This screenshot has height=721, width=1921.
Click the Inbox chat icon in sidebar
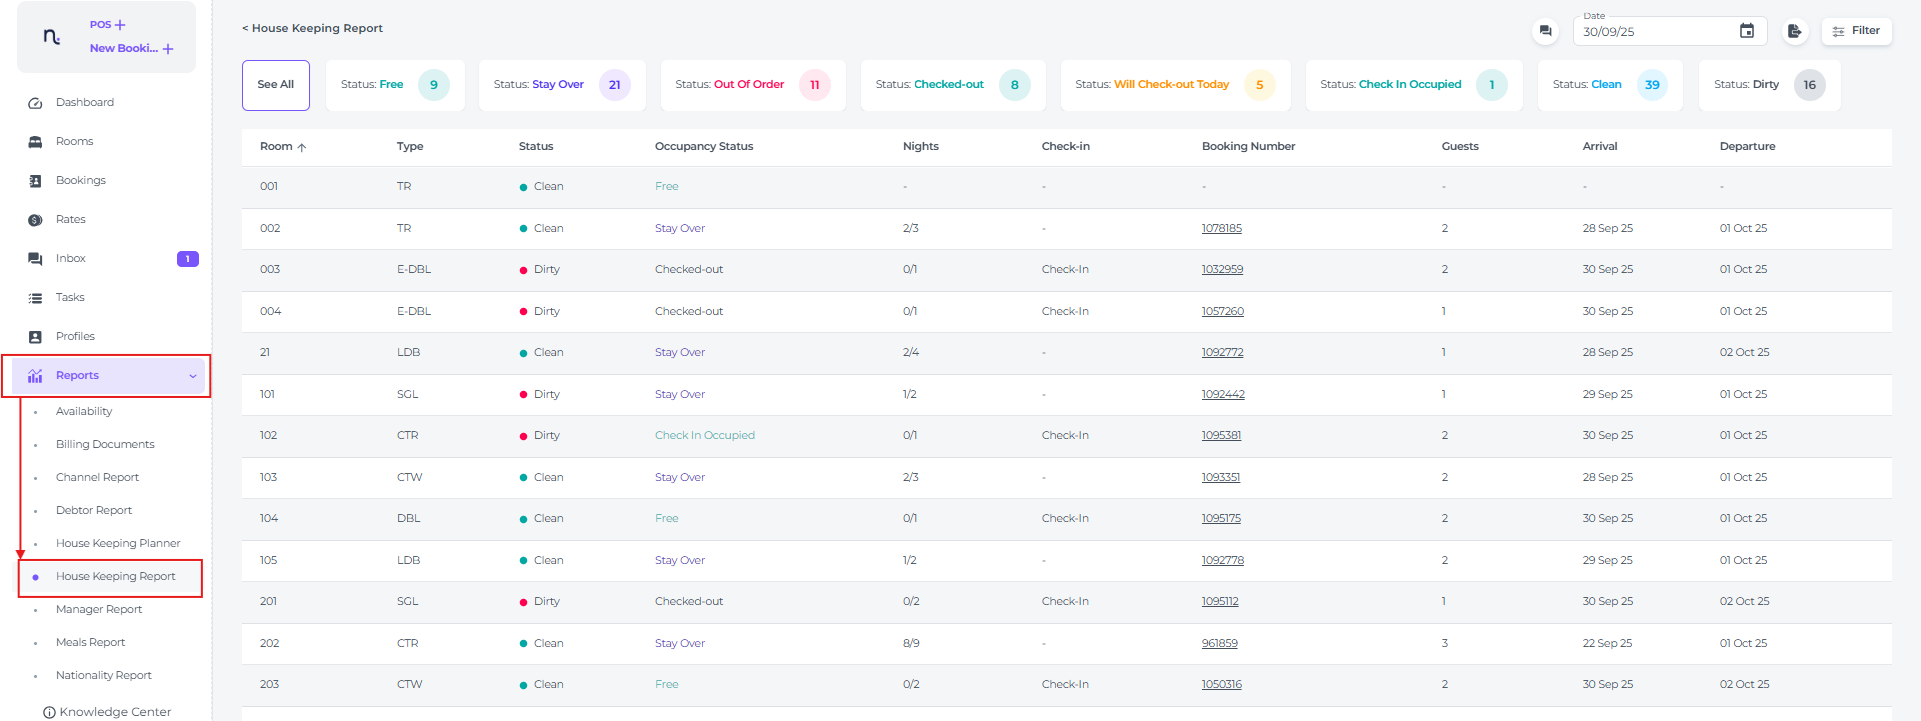point(36,259)
